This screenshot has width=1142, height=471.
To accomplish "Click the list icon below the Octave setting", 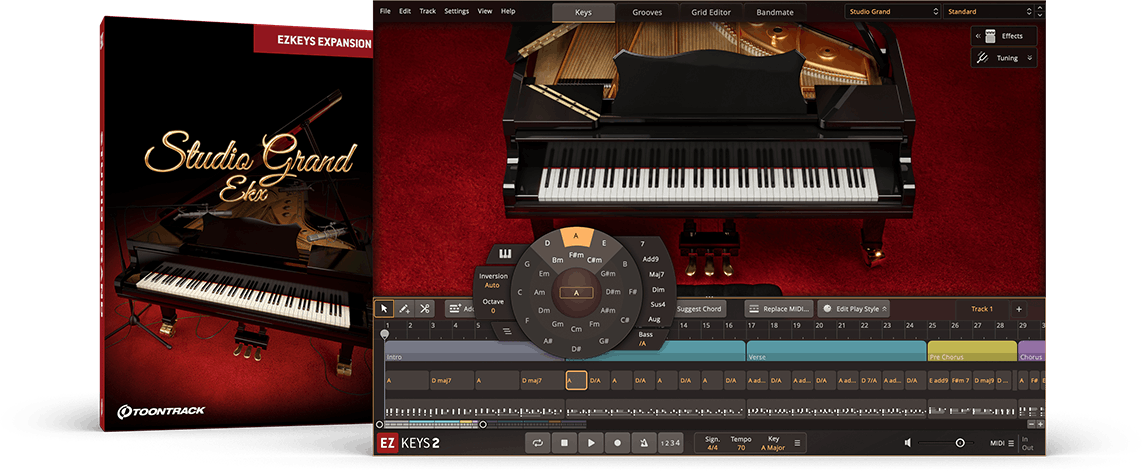I will pos(506,330).
